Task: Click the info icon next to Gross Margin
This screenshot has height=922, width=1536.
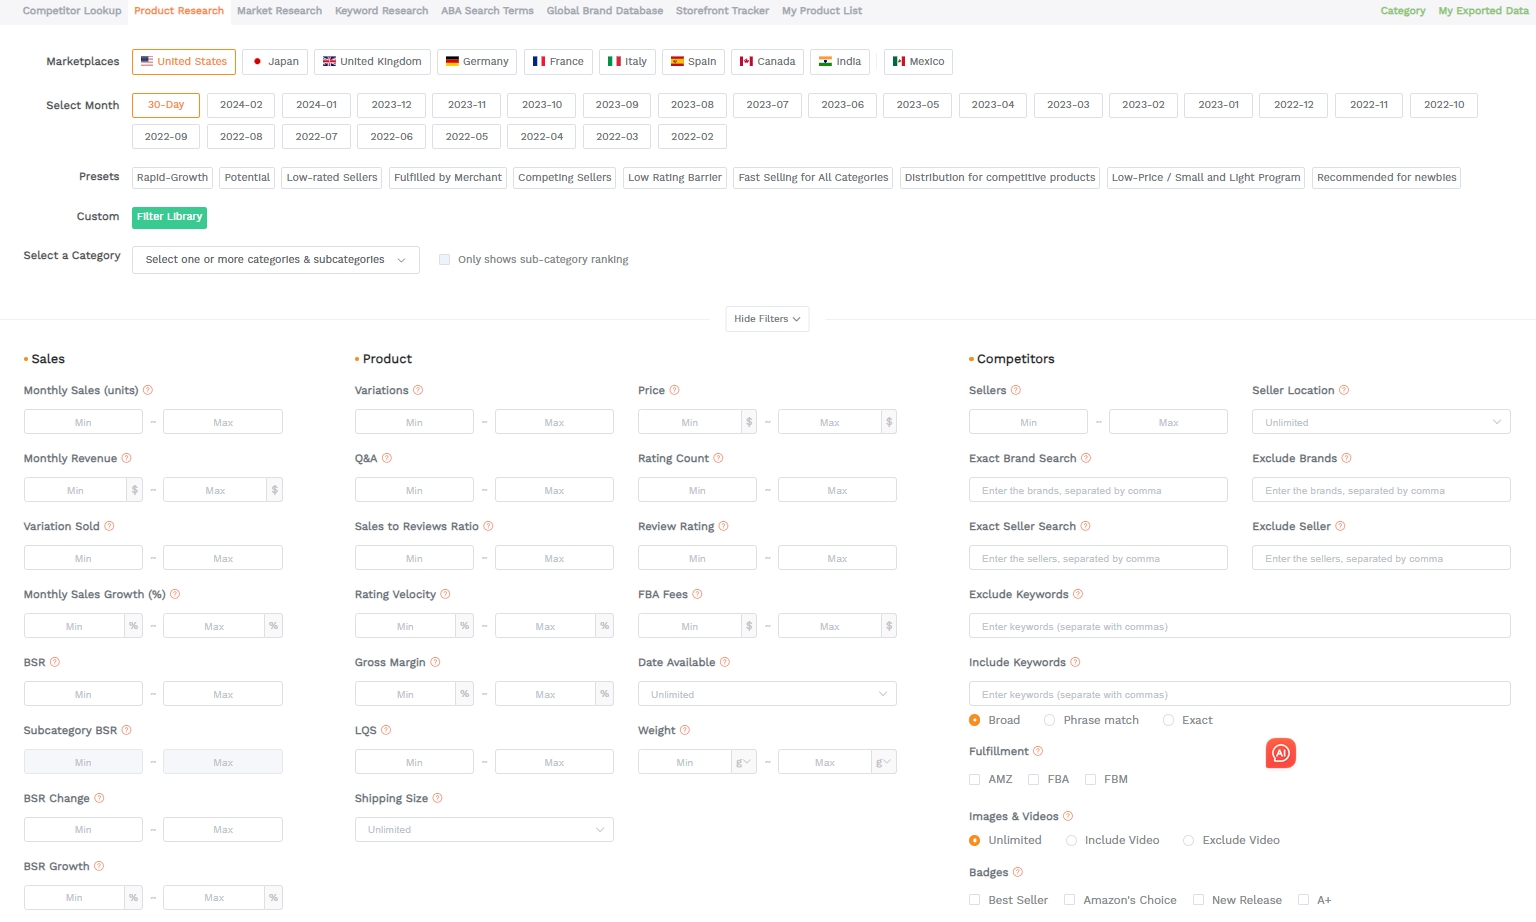Action: (x=437, y=662)
